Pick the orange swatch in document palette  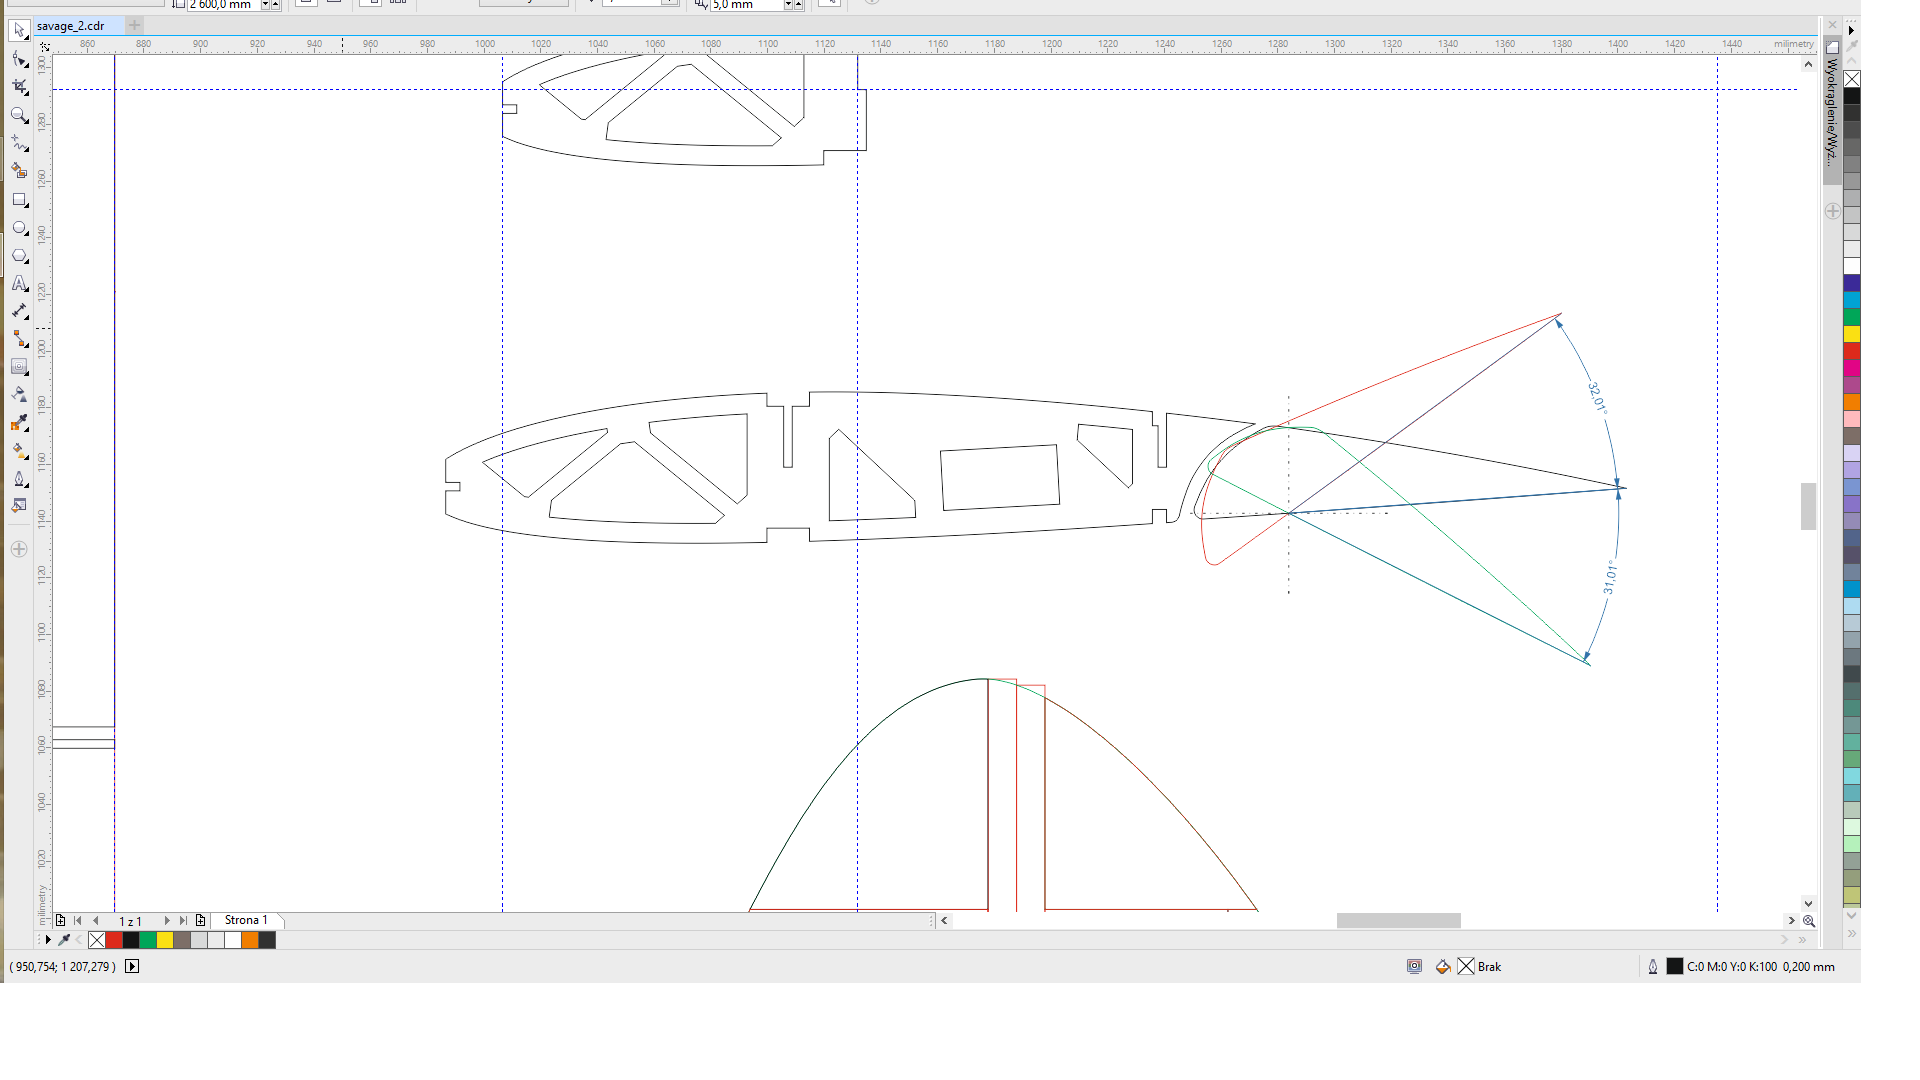(x=249, y=940)
